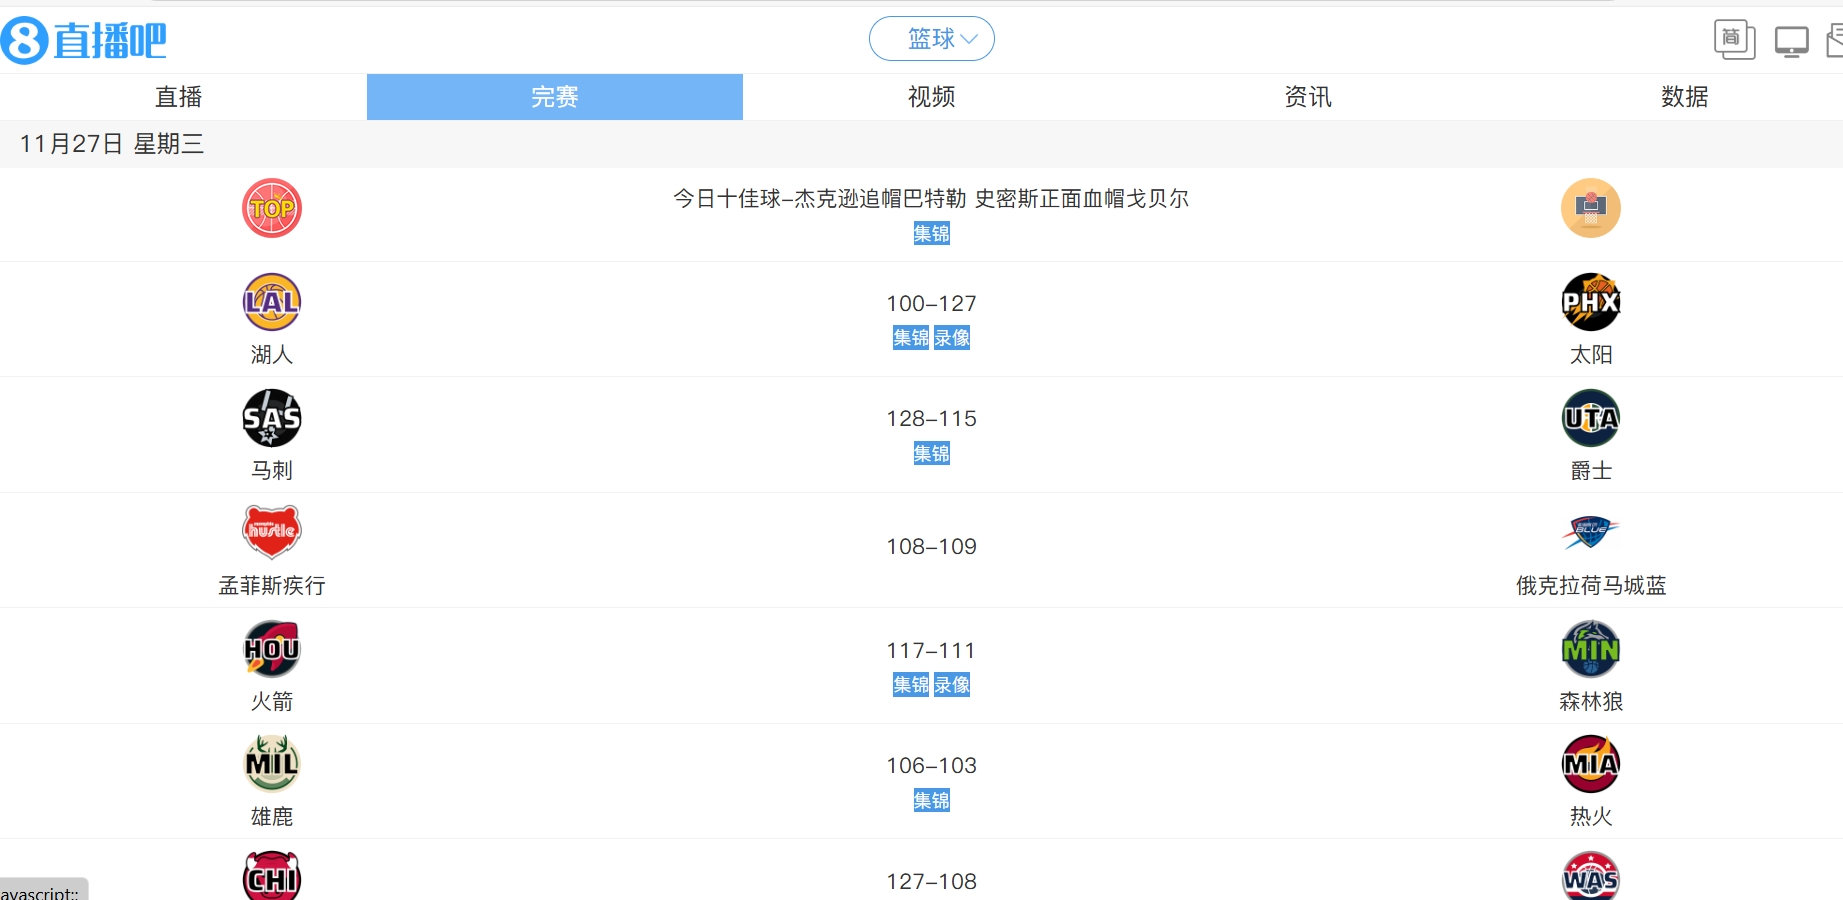1843x900 pixels.
Task: Click the Spurs SAS logo
Action: point(272,418)
